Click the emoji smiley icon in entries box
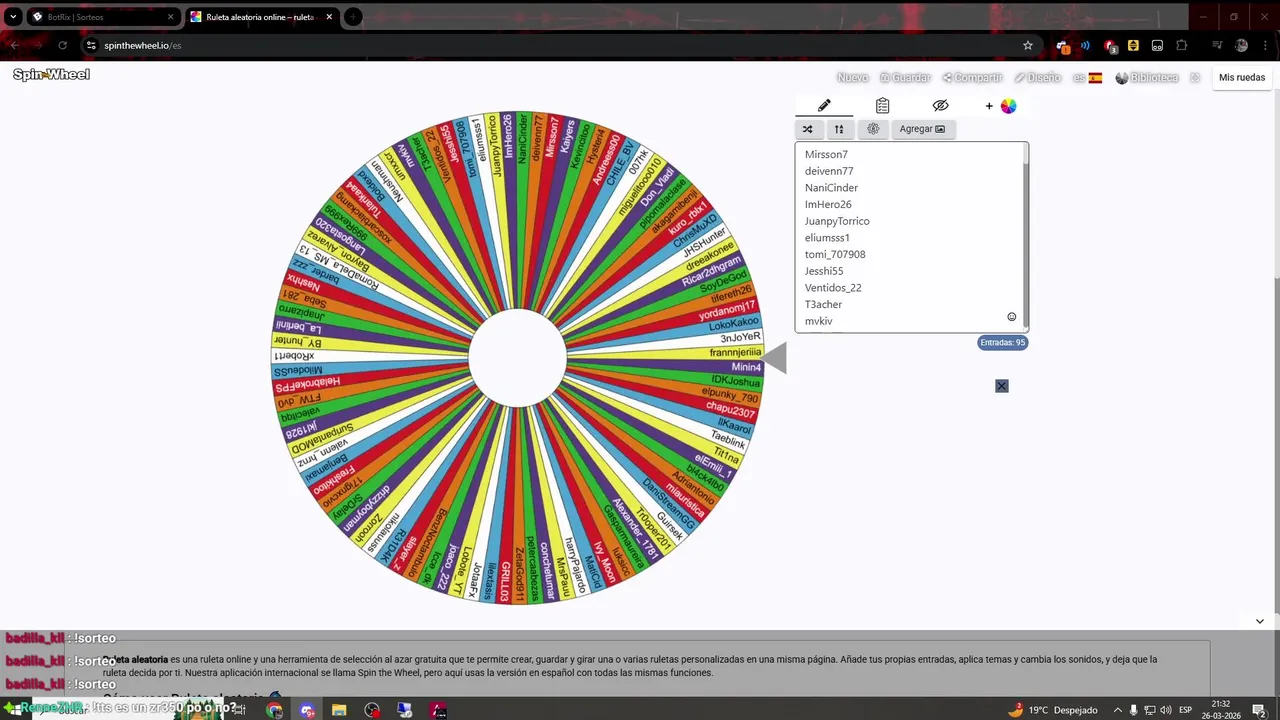 (1012, 317)
